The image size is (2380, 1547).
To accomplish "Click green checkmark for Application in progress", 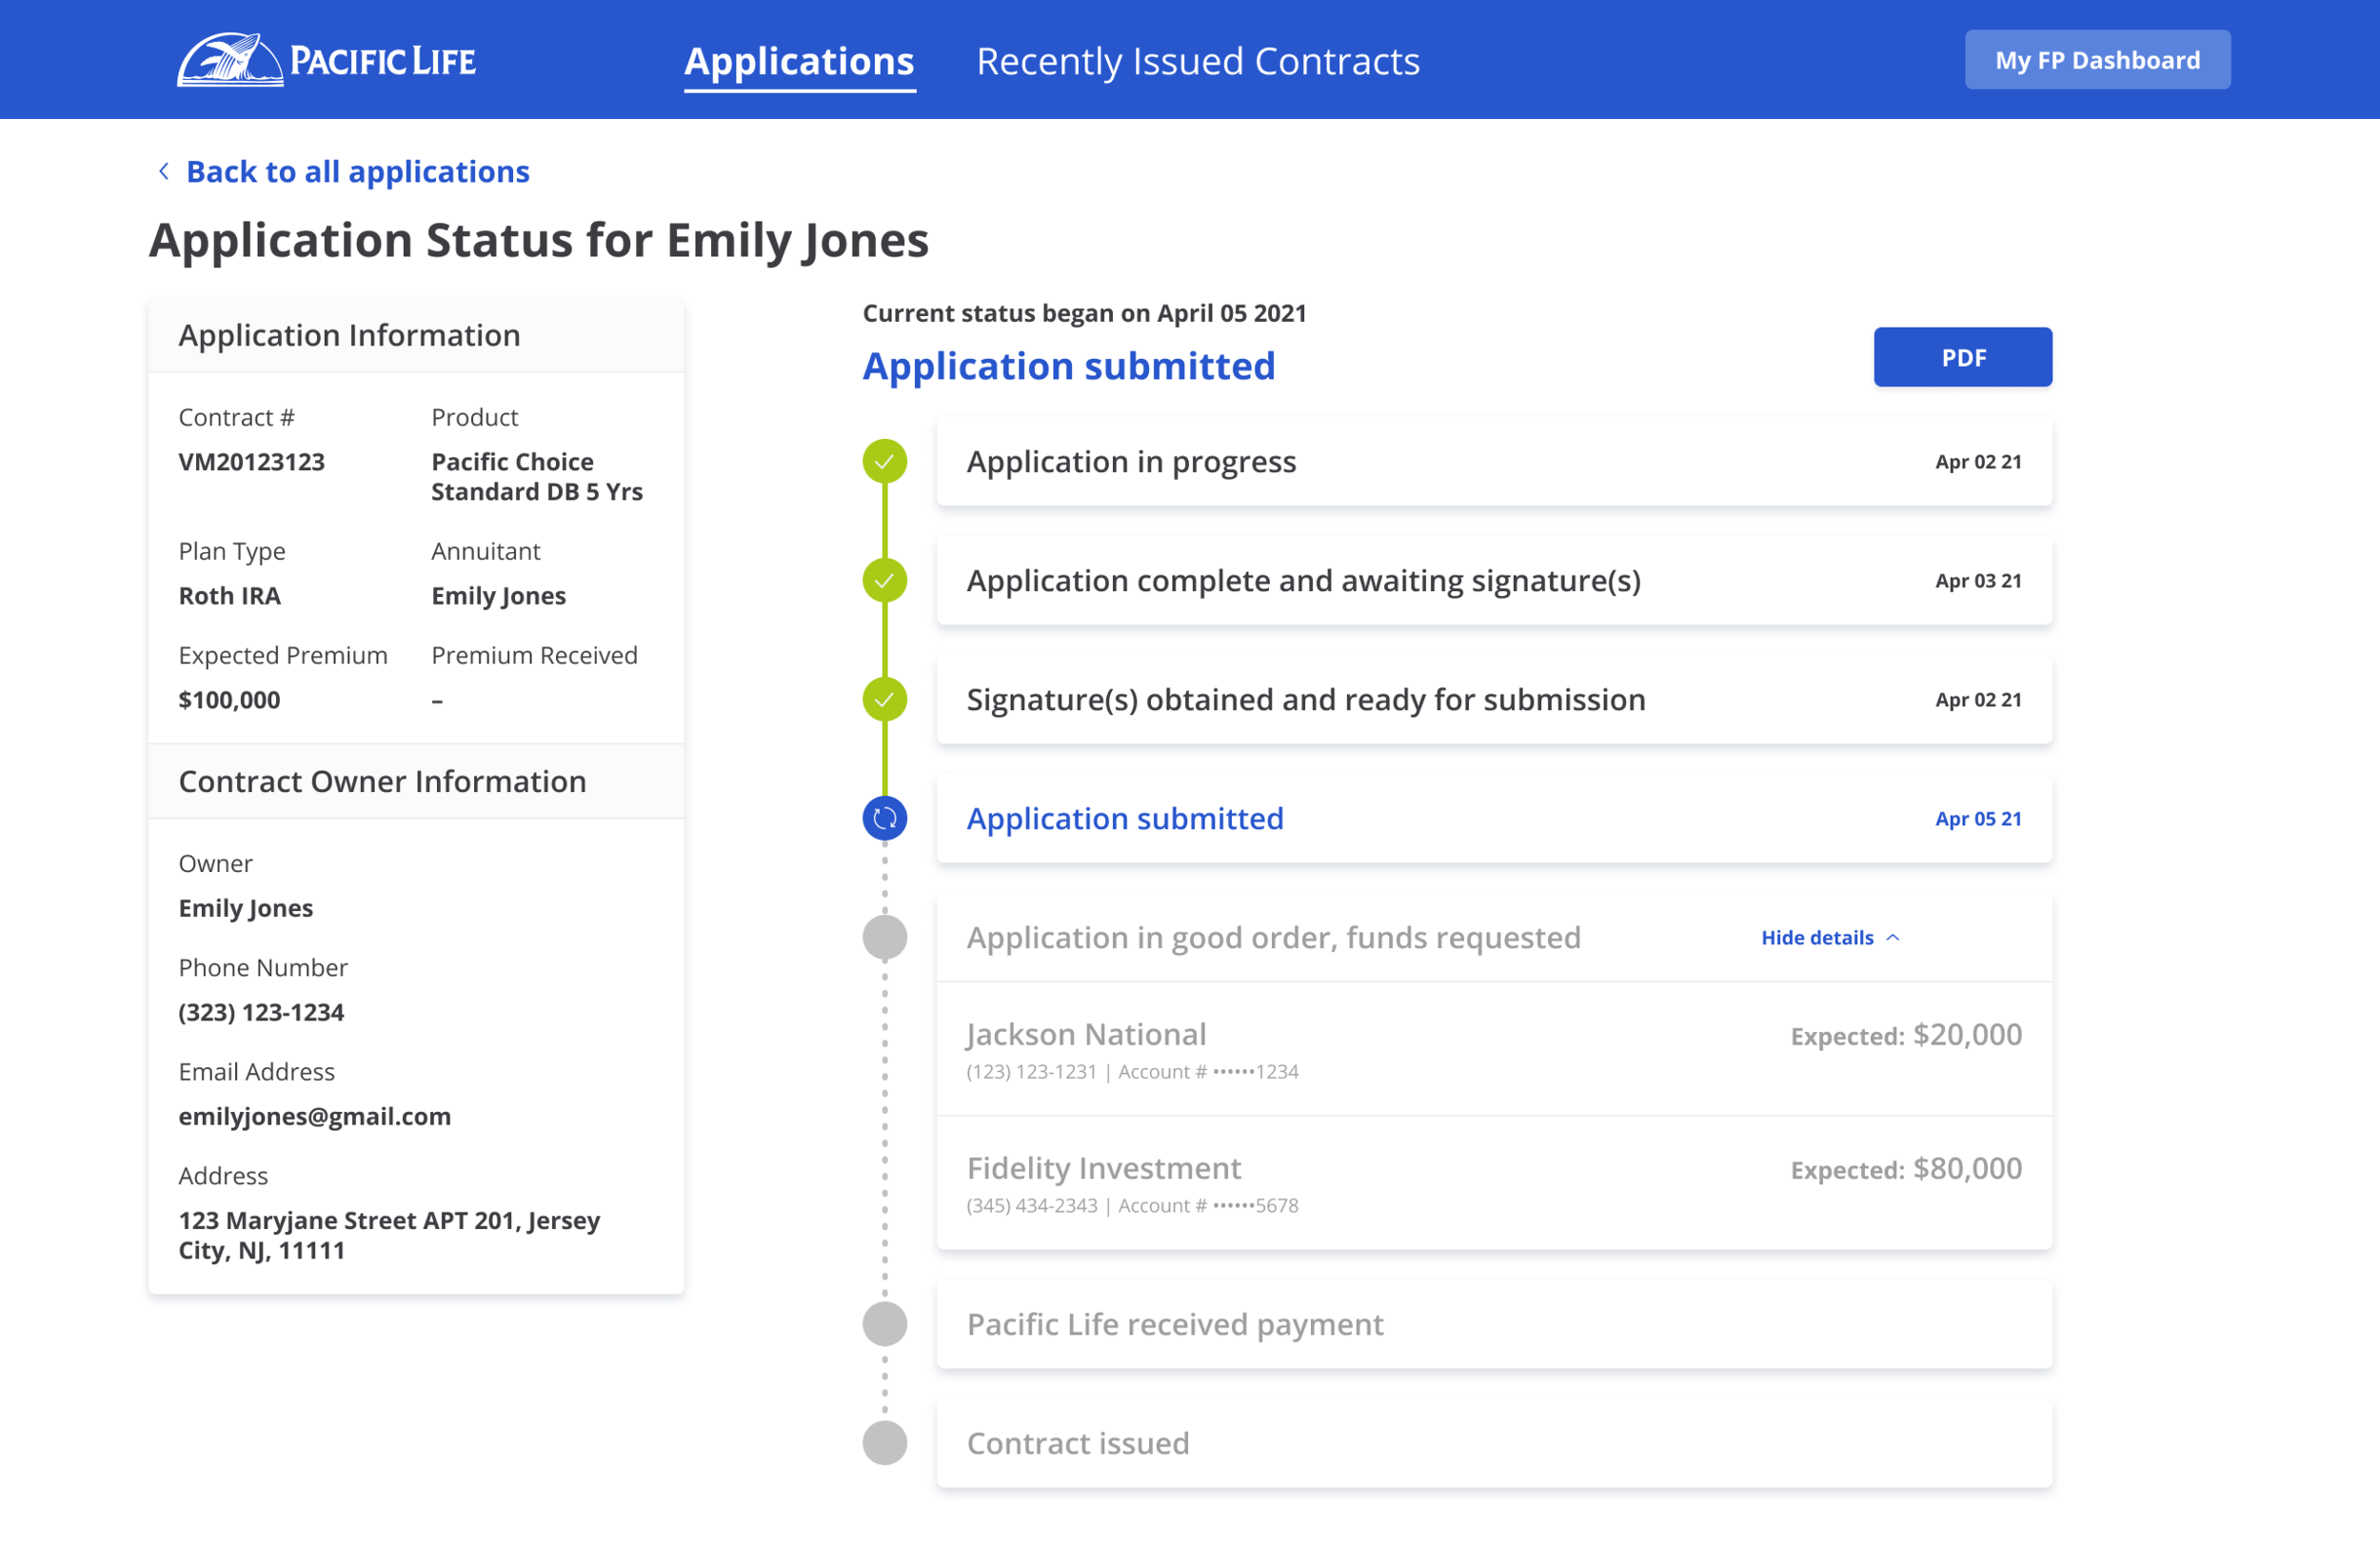I will tap(884, 462).
